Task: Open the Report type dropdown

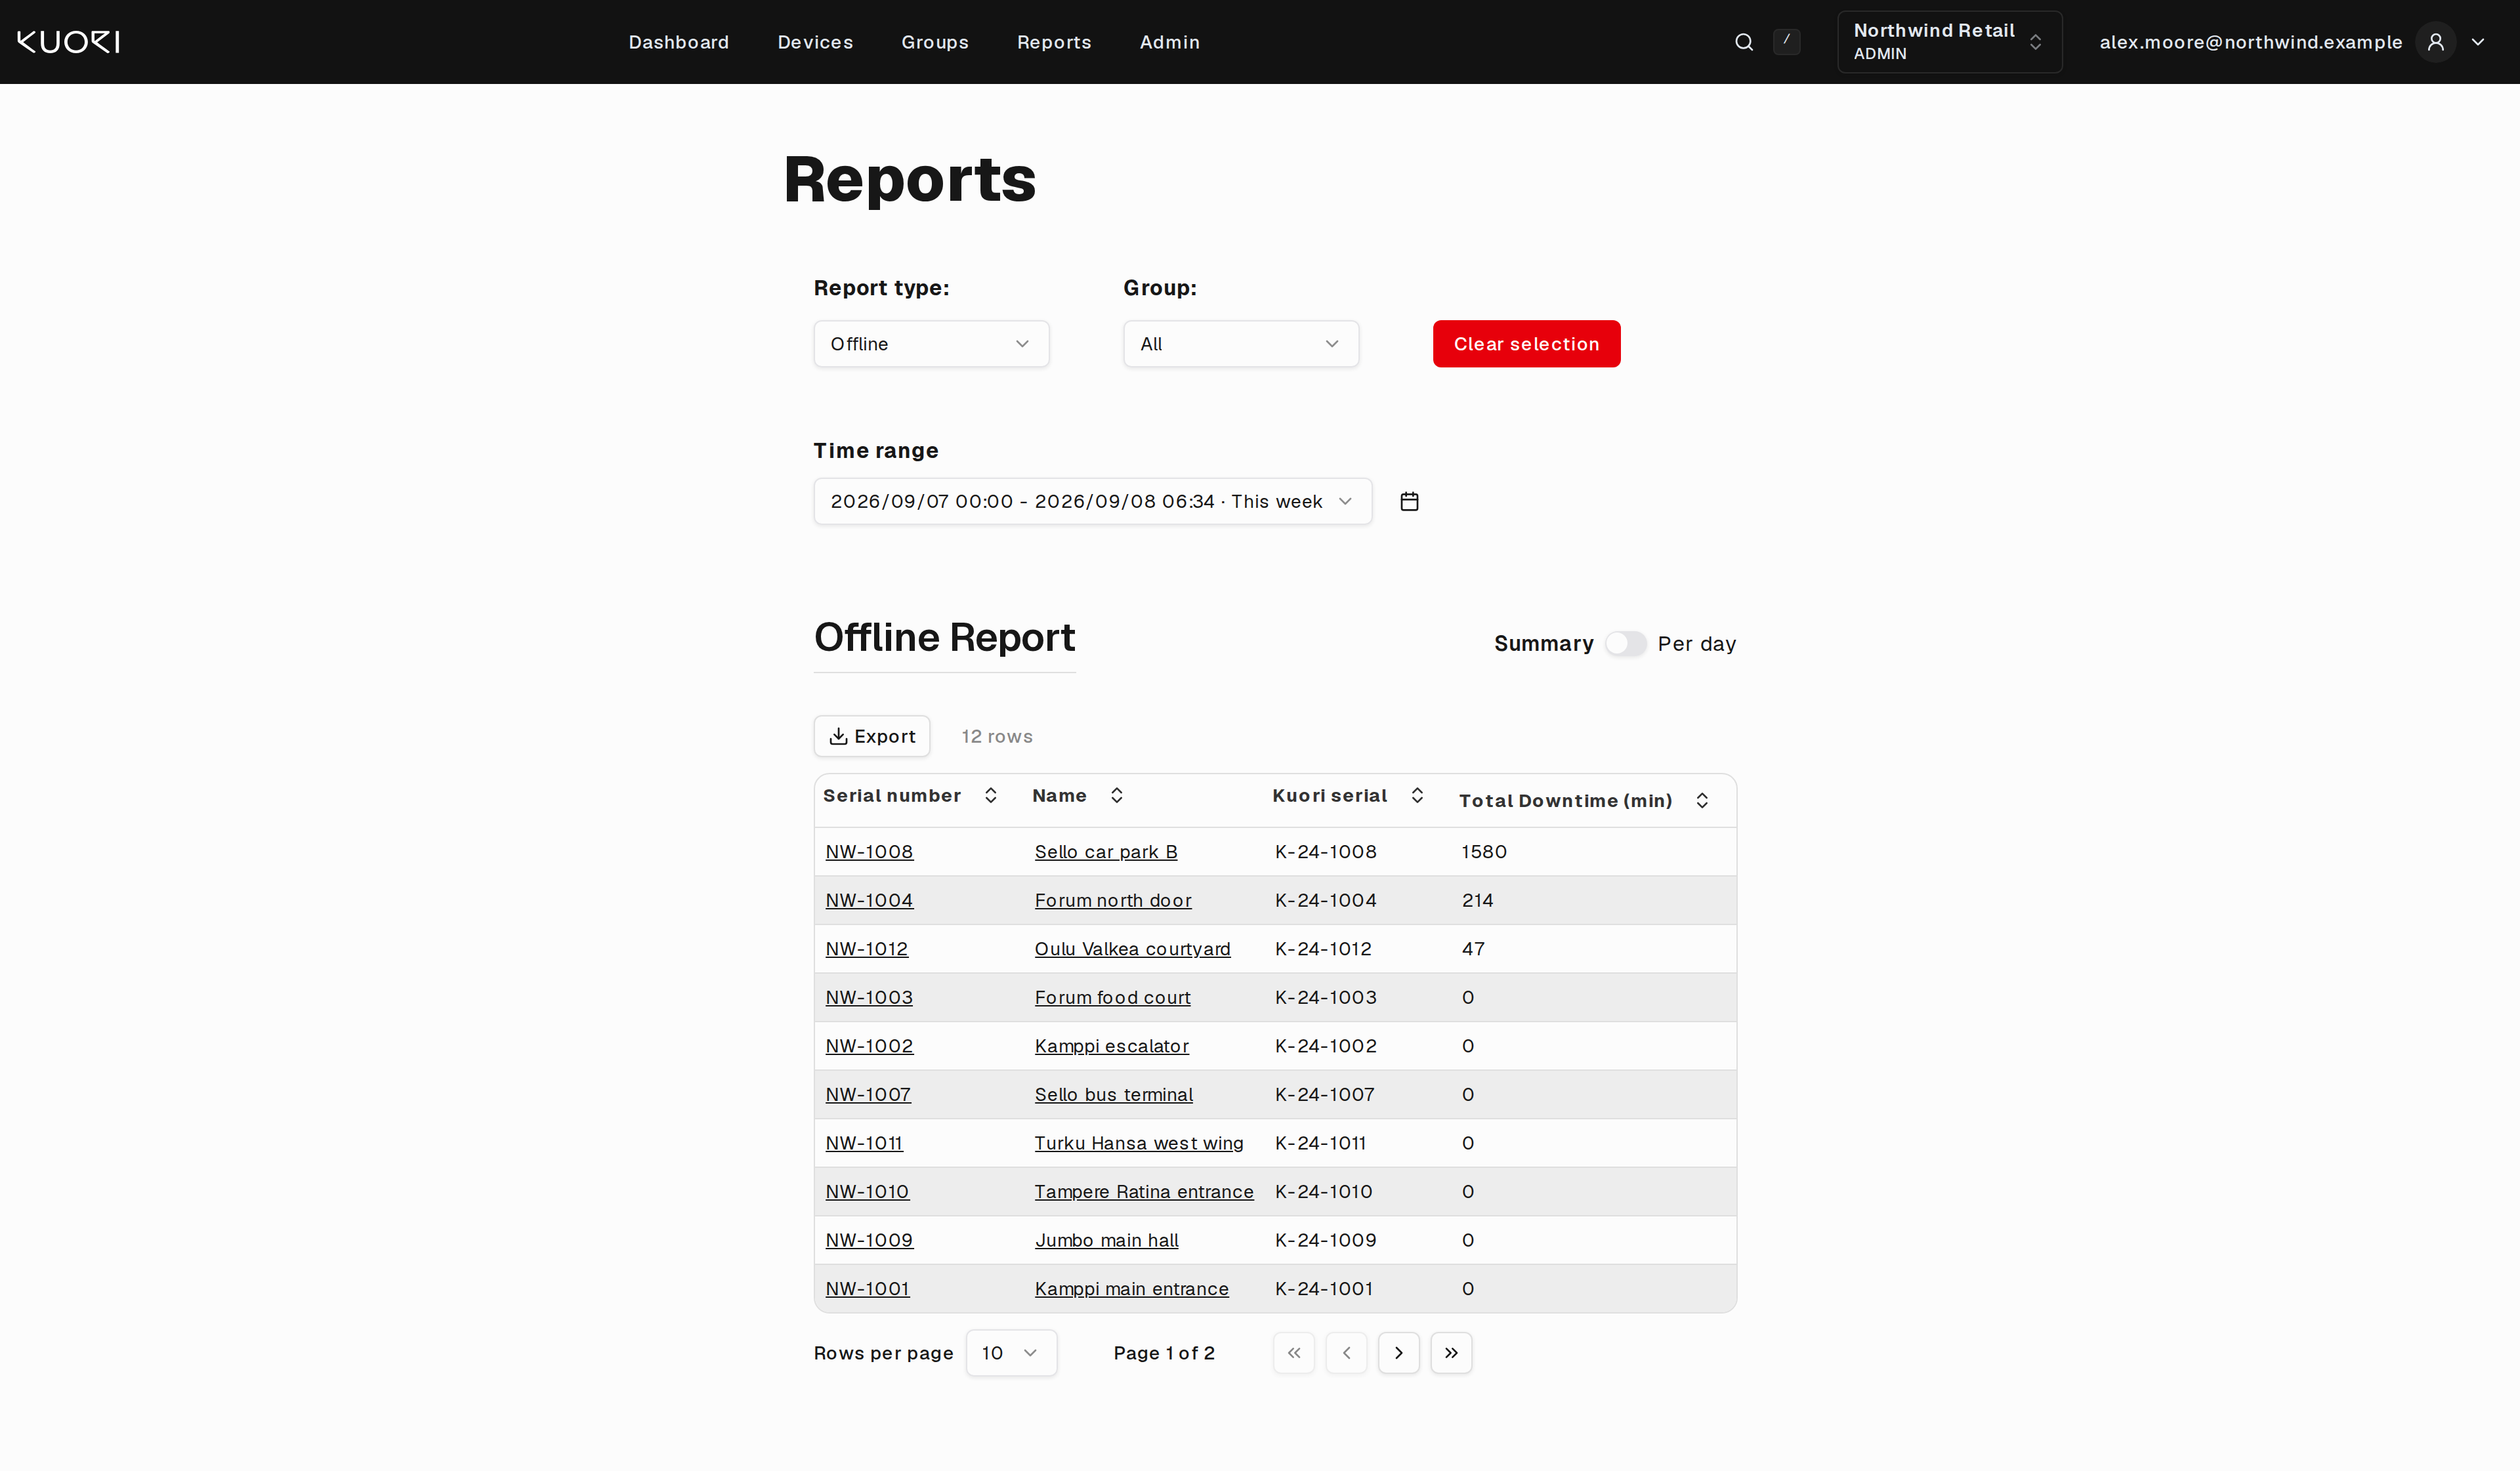Action: pos(931,344)
